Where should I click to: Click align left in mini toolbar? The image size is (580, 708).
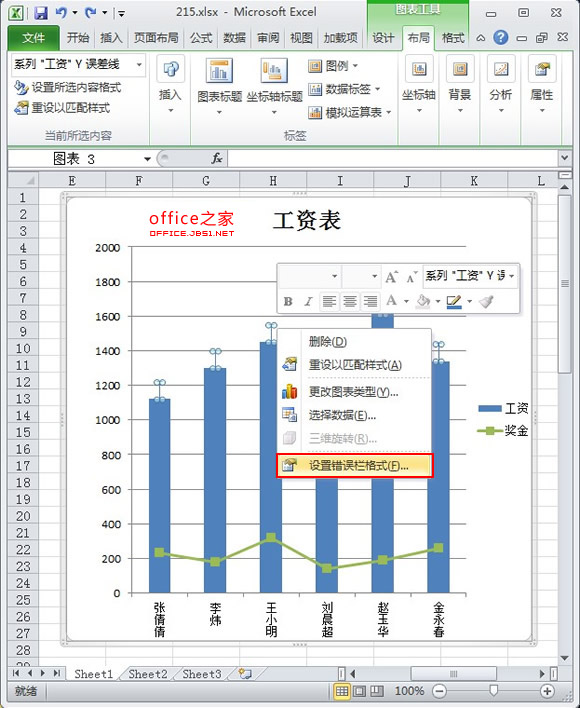tap(329, 301)
